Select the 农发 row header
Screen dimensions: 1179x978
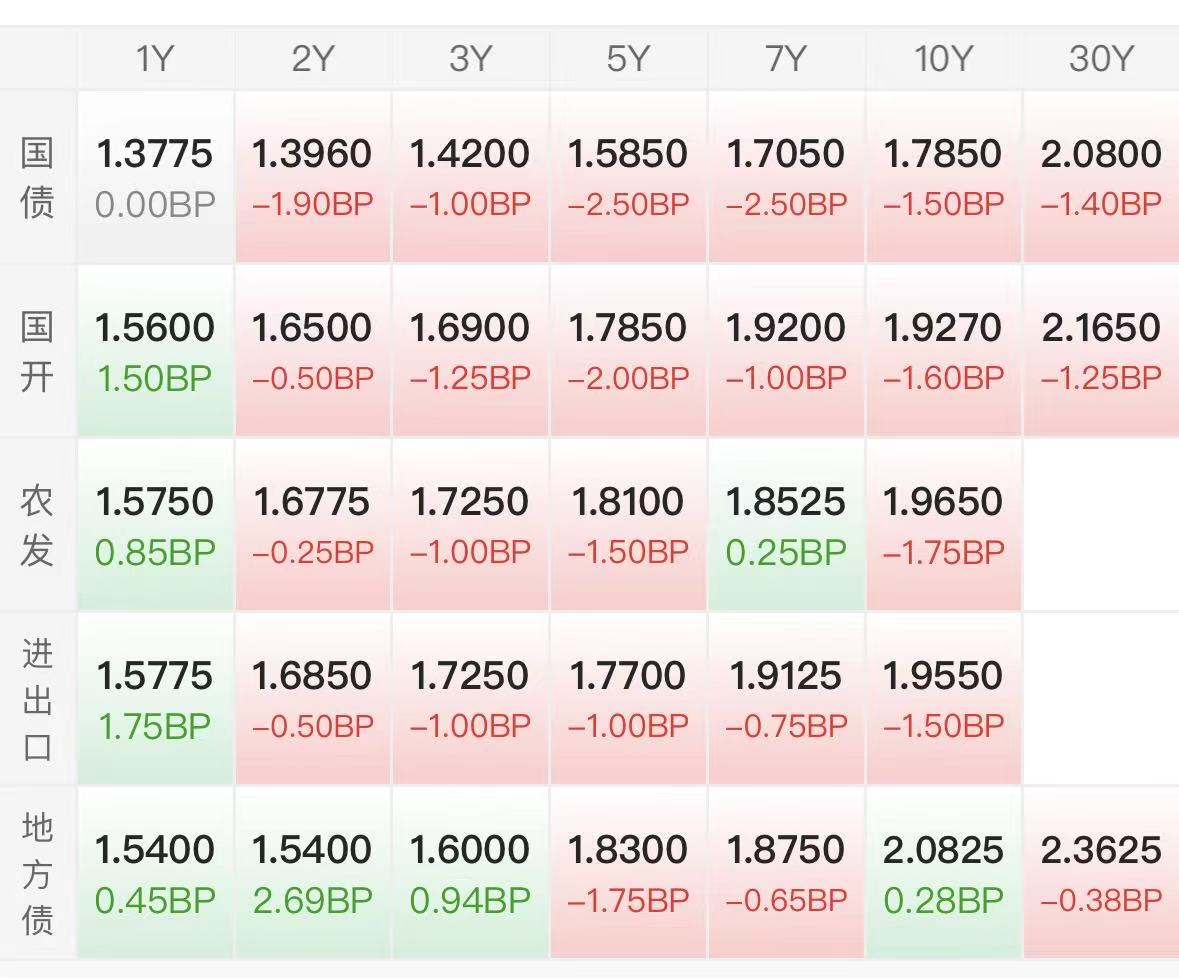click(x=37, y=526)
